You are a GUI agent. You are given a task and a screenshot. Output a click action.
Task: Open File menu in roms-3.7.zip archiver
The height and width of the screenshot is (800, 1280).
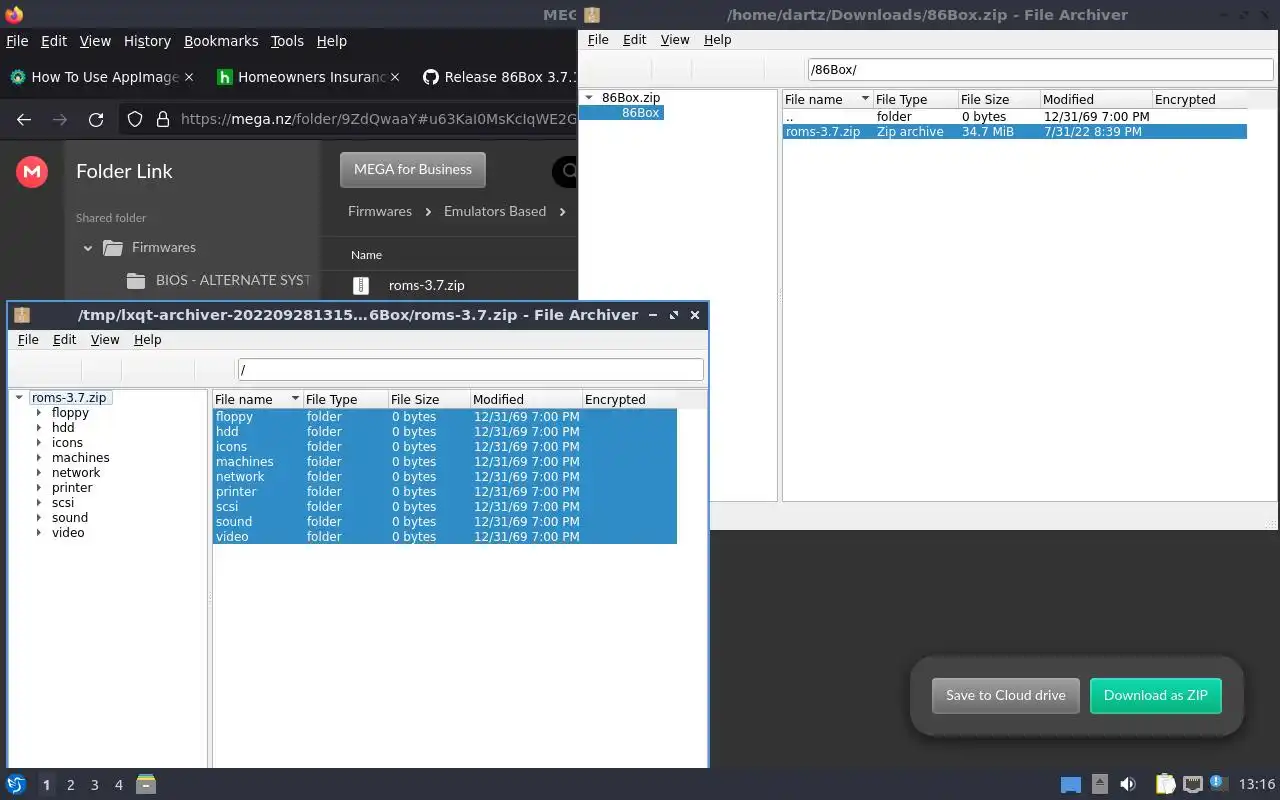[x=28, y=340]
